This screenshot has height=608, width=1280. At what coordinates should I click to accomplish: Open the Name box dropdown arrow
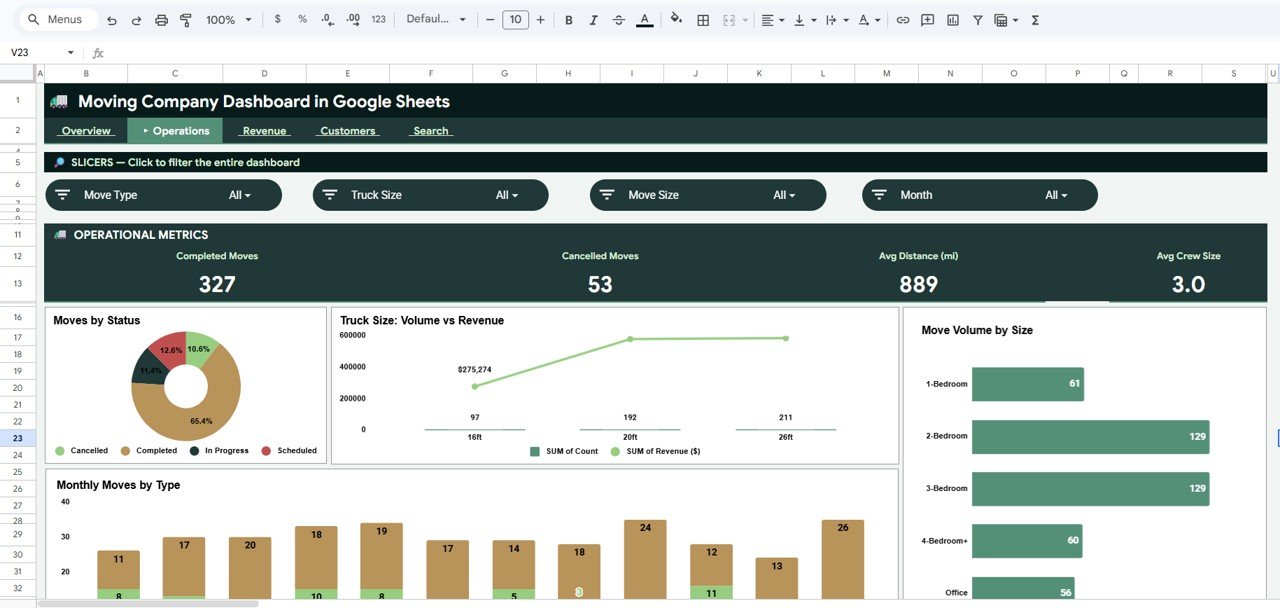pos(70,53)
